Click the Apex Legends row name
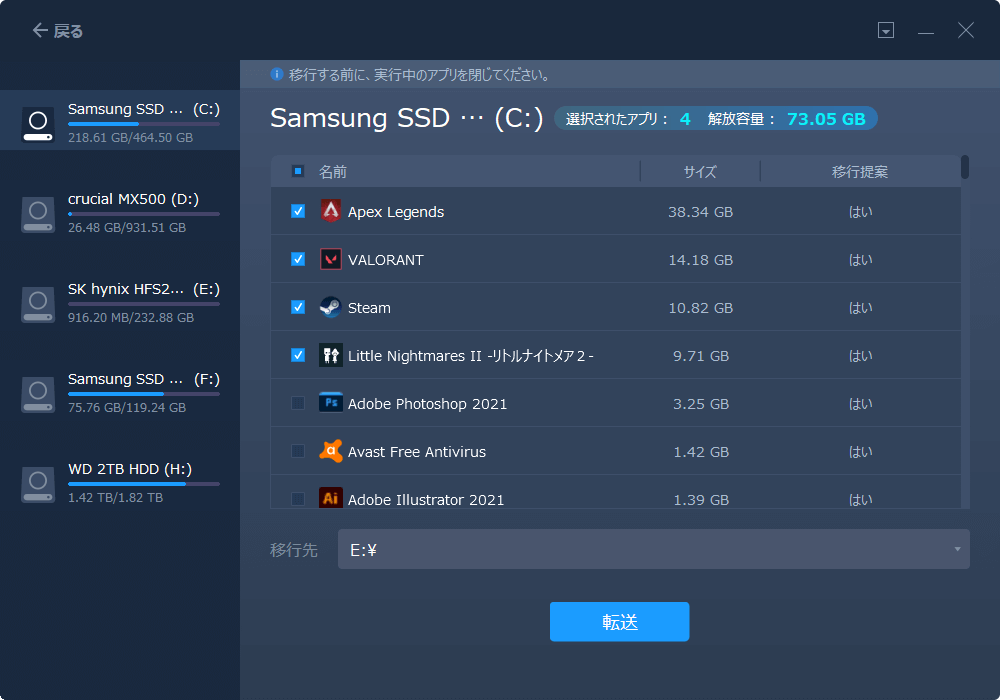Image resolution: width=1000 pixels, height=700 pixels. click(396, 212)
